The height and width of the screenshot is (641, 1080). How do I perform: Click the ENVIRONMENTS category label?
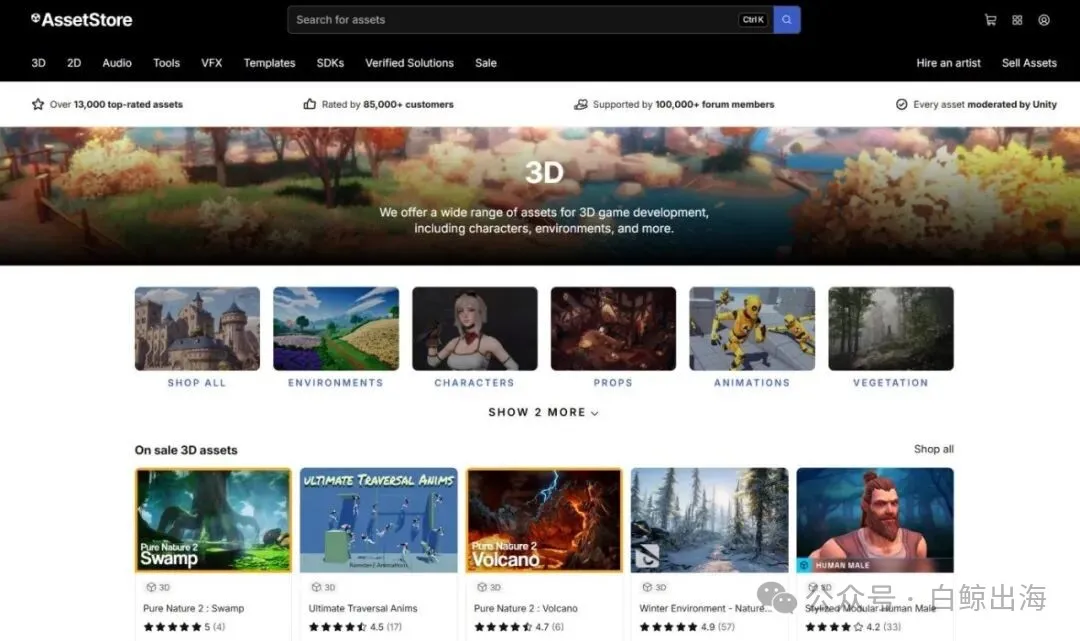click(x=335, y=383)
